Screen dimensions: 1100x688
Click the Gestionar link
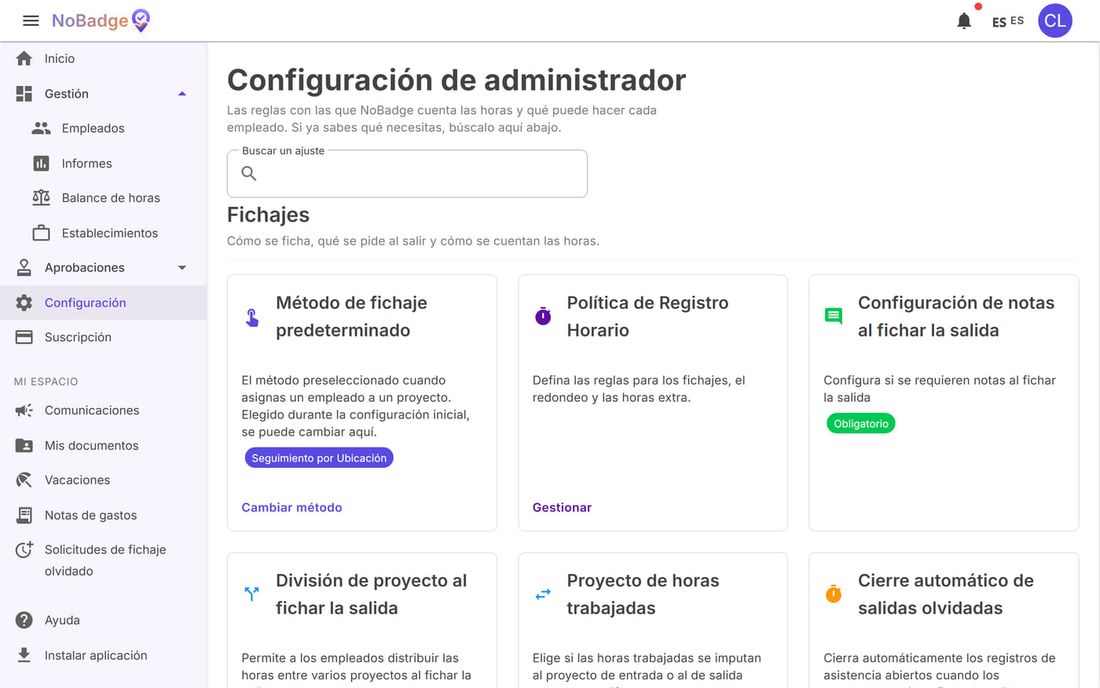562,507
